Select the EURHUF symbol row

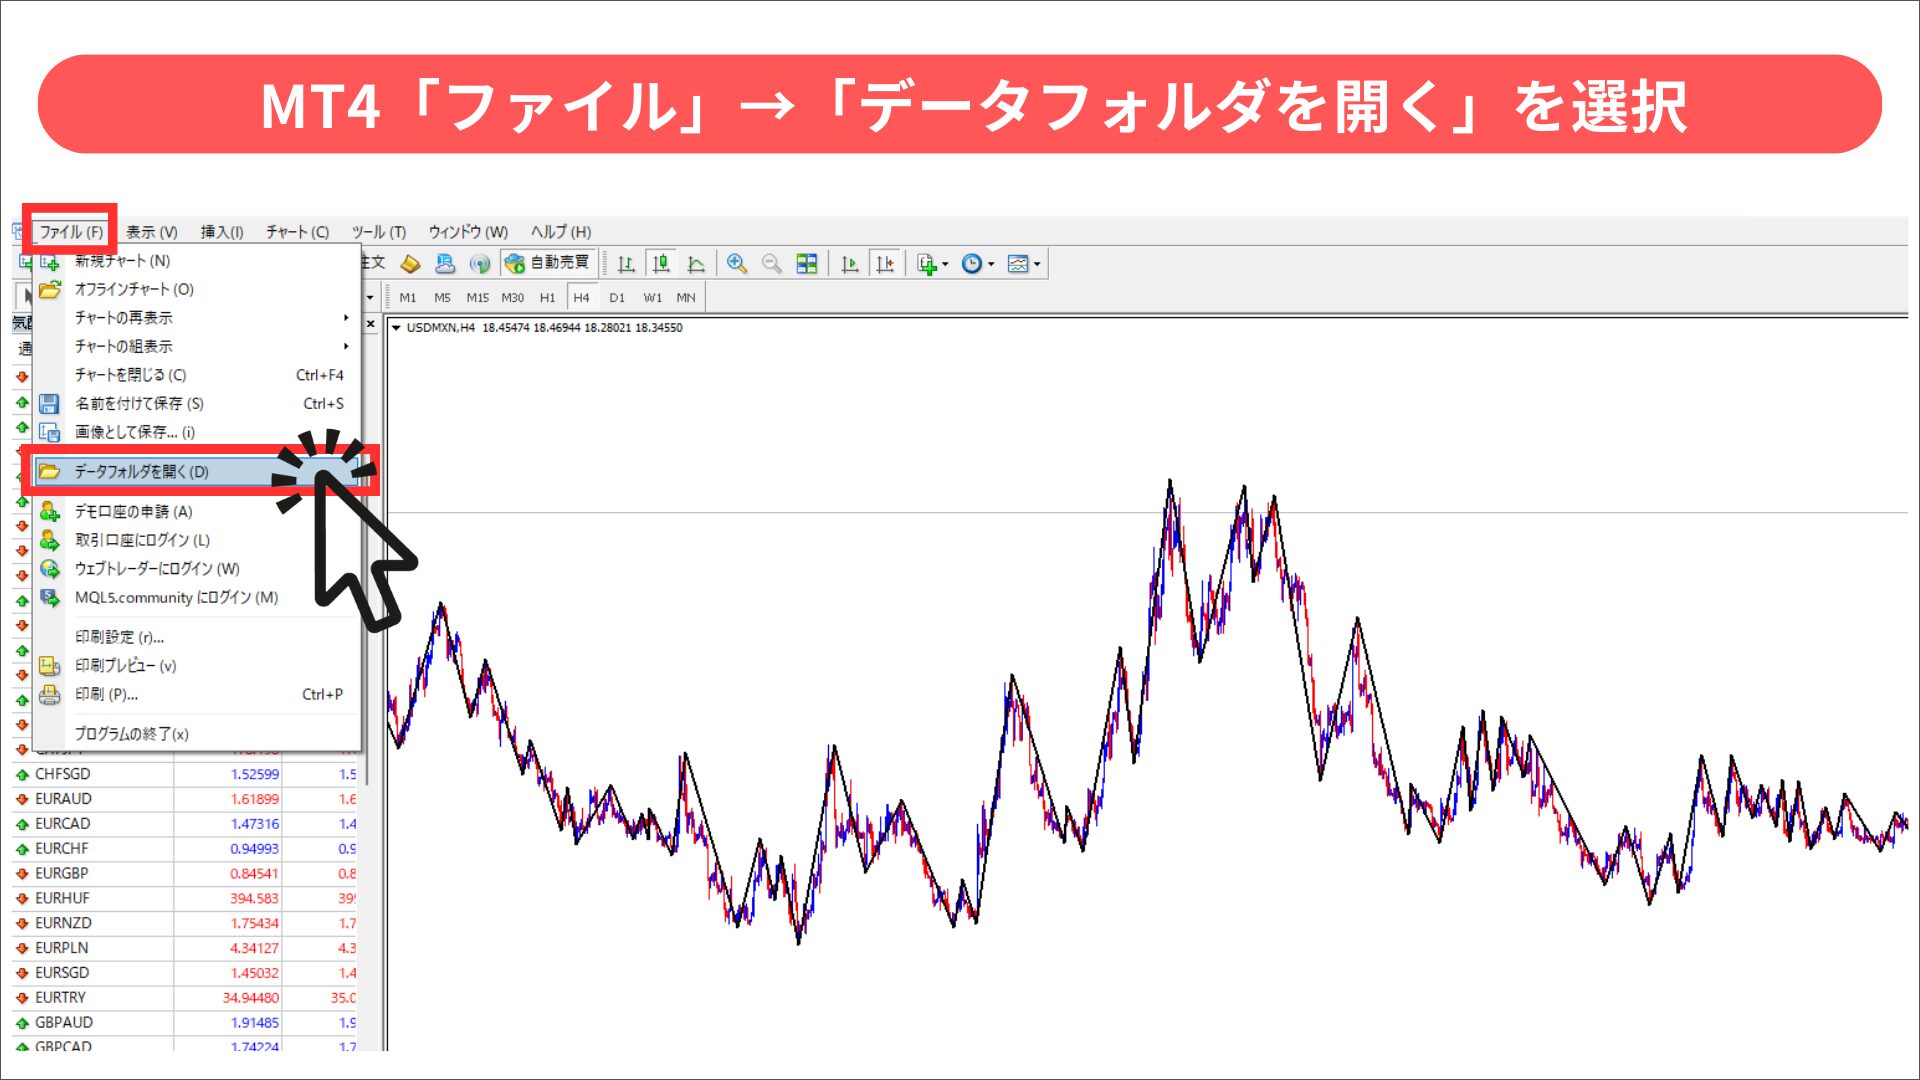185,899
